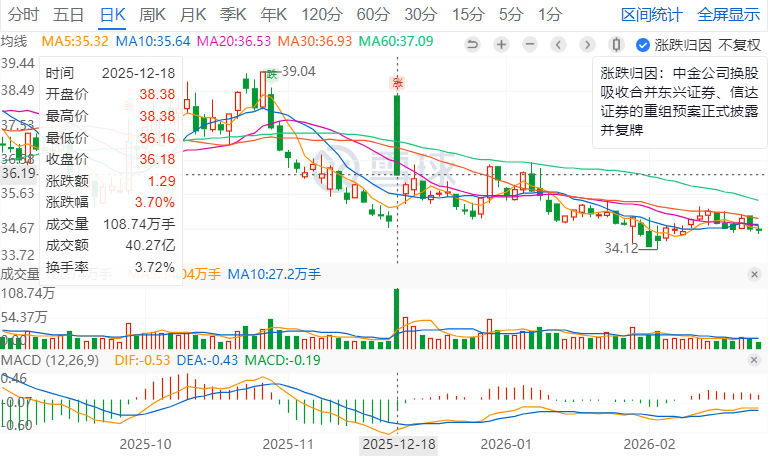Switch to the 周K weekly chart tab
Screen dimensions: 768x465
click(x=153, y=14)
